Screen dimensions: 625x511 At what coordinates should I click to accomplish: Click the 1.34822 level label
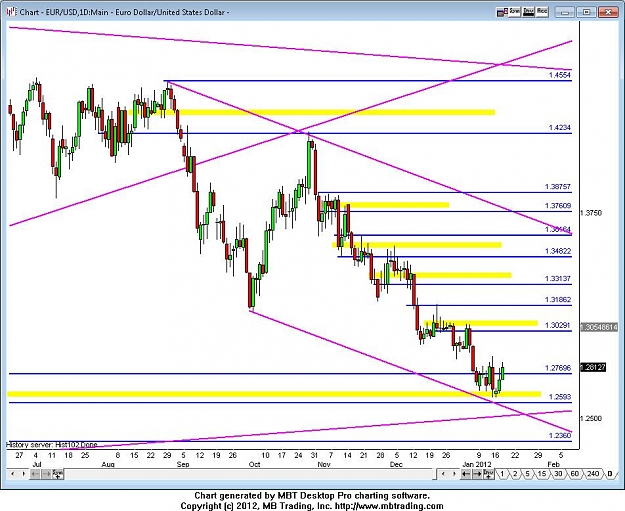558,251
